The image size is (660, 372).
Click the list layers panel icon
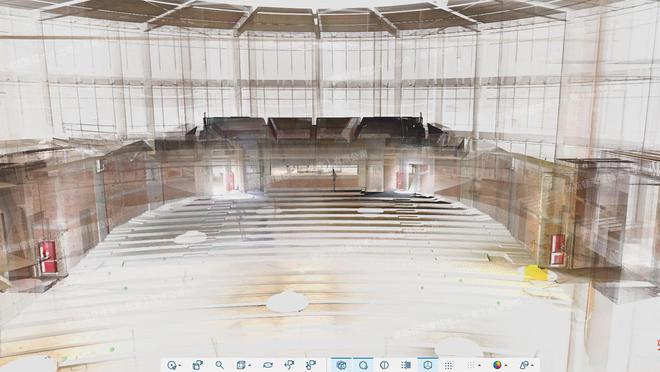406,365
